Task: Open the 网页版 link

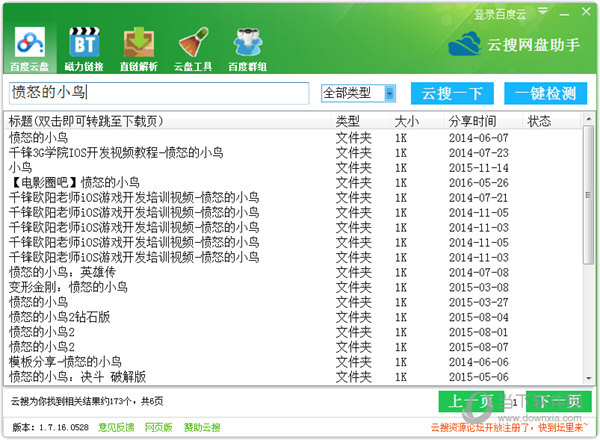Action: 158,427
